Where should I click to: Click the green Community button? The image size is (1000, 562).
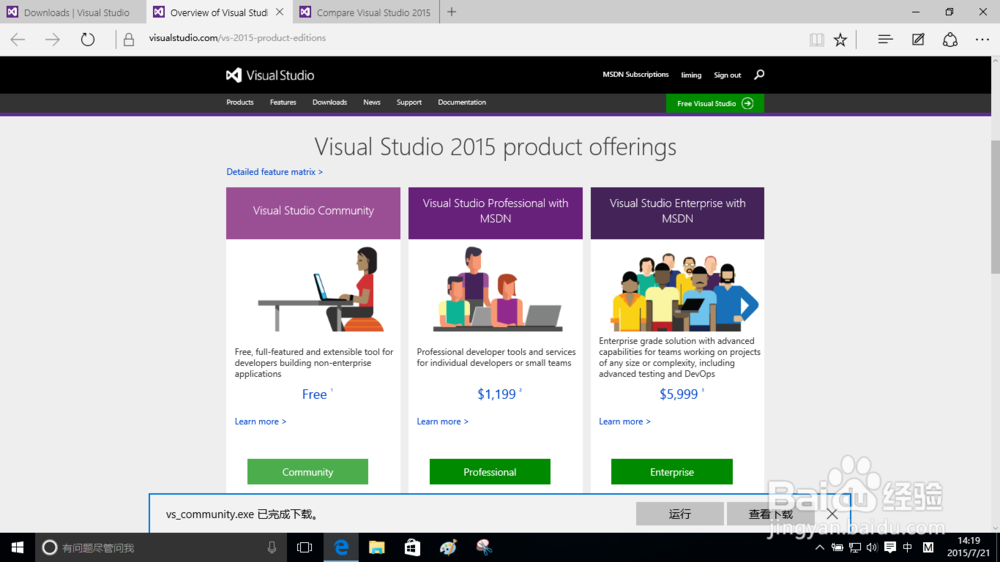[x=307, y=471]
